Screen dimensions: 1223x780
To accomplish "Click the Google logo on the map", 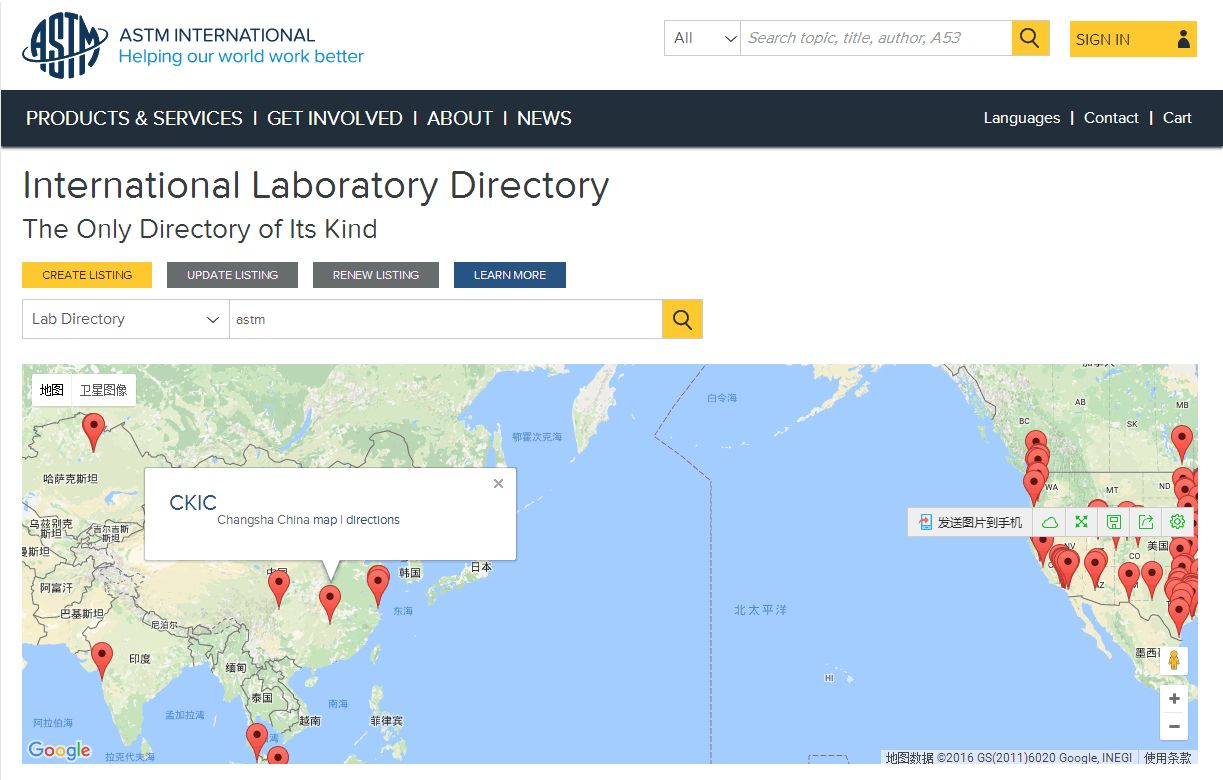I will click(59, 750).
